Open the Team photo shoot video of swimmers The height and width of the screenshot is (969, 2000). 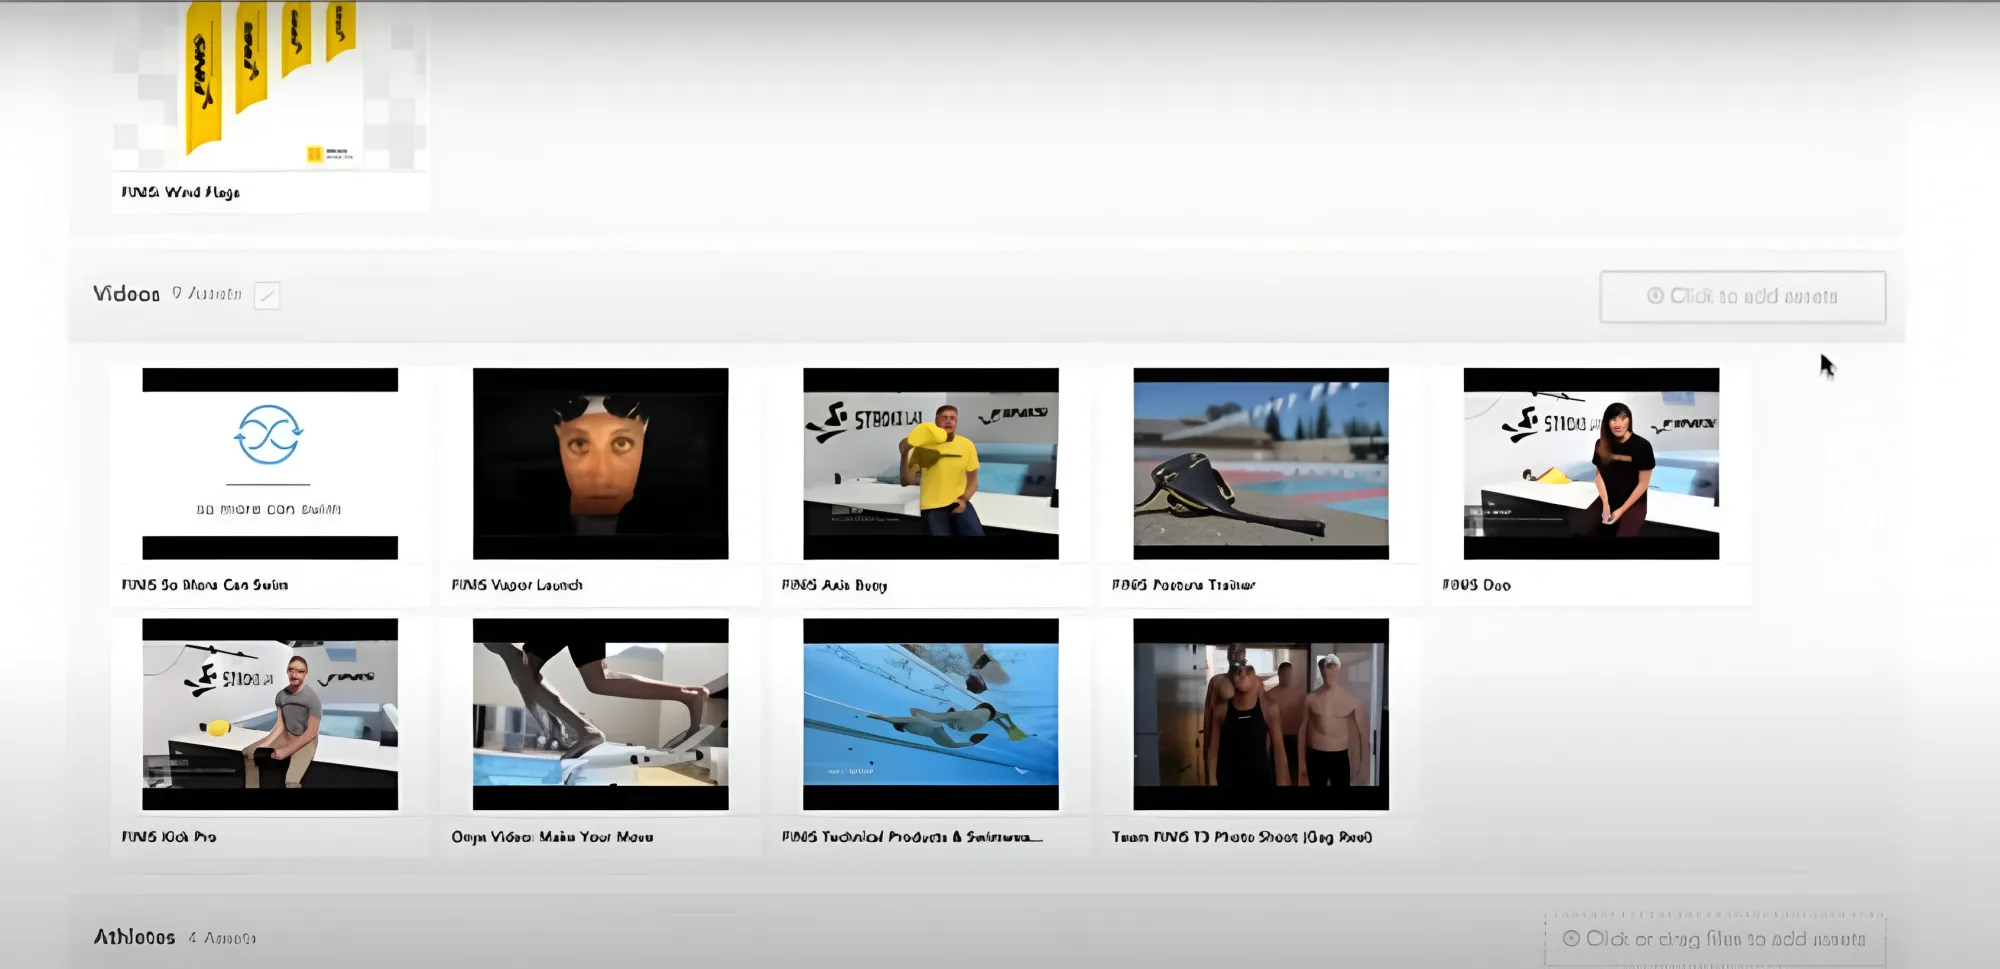(x=1260, y=714)
